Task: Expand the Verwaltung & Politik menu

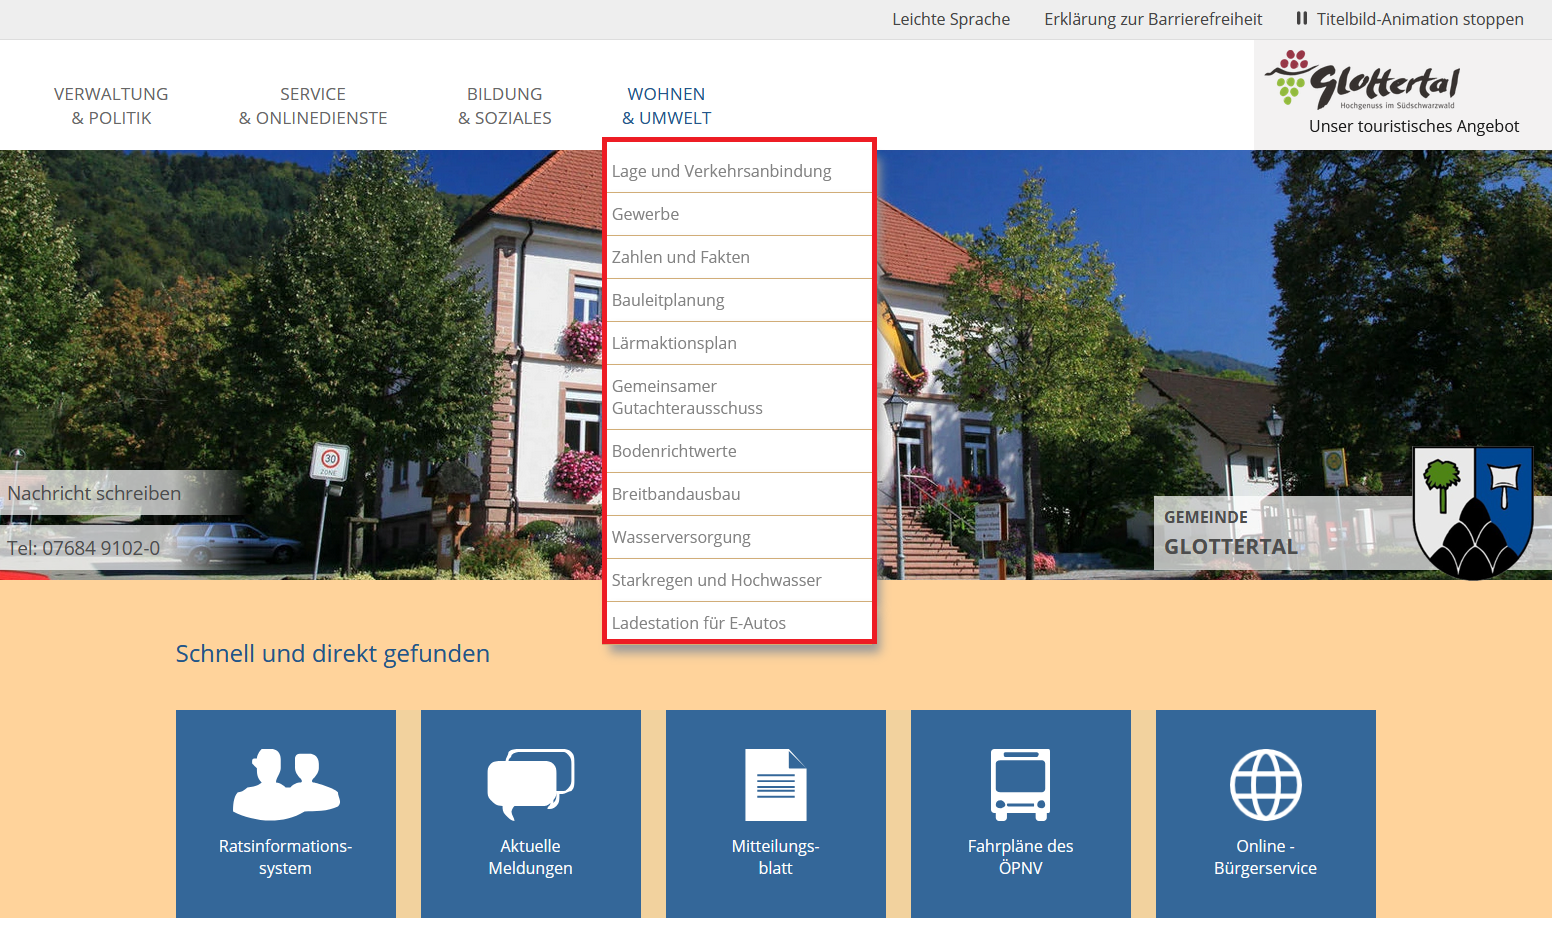Action: [x=111, y=106]
